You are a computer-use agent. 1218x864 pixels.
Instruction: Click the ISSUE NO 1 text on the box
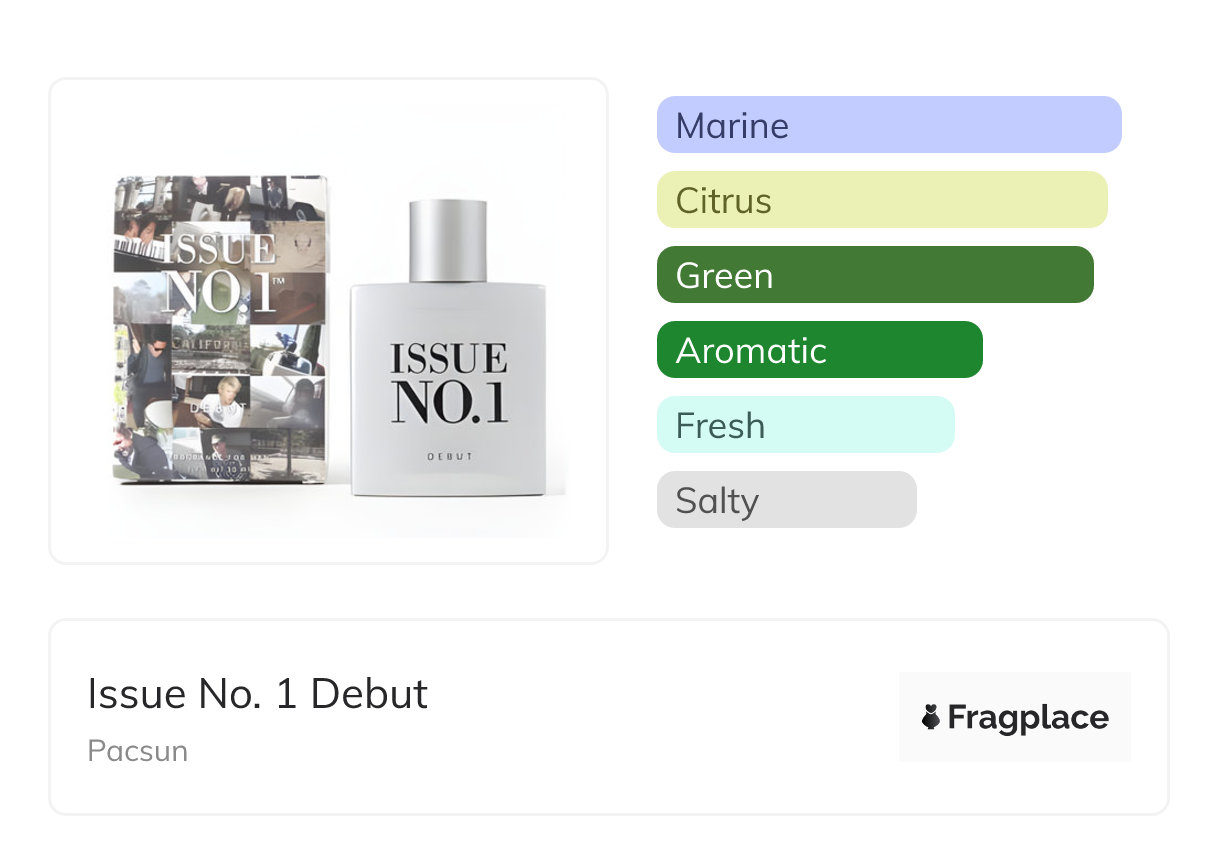pos(222,272)
